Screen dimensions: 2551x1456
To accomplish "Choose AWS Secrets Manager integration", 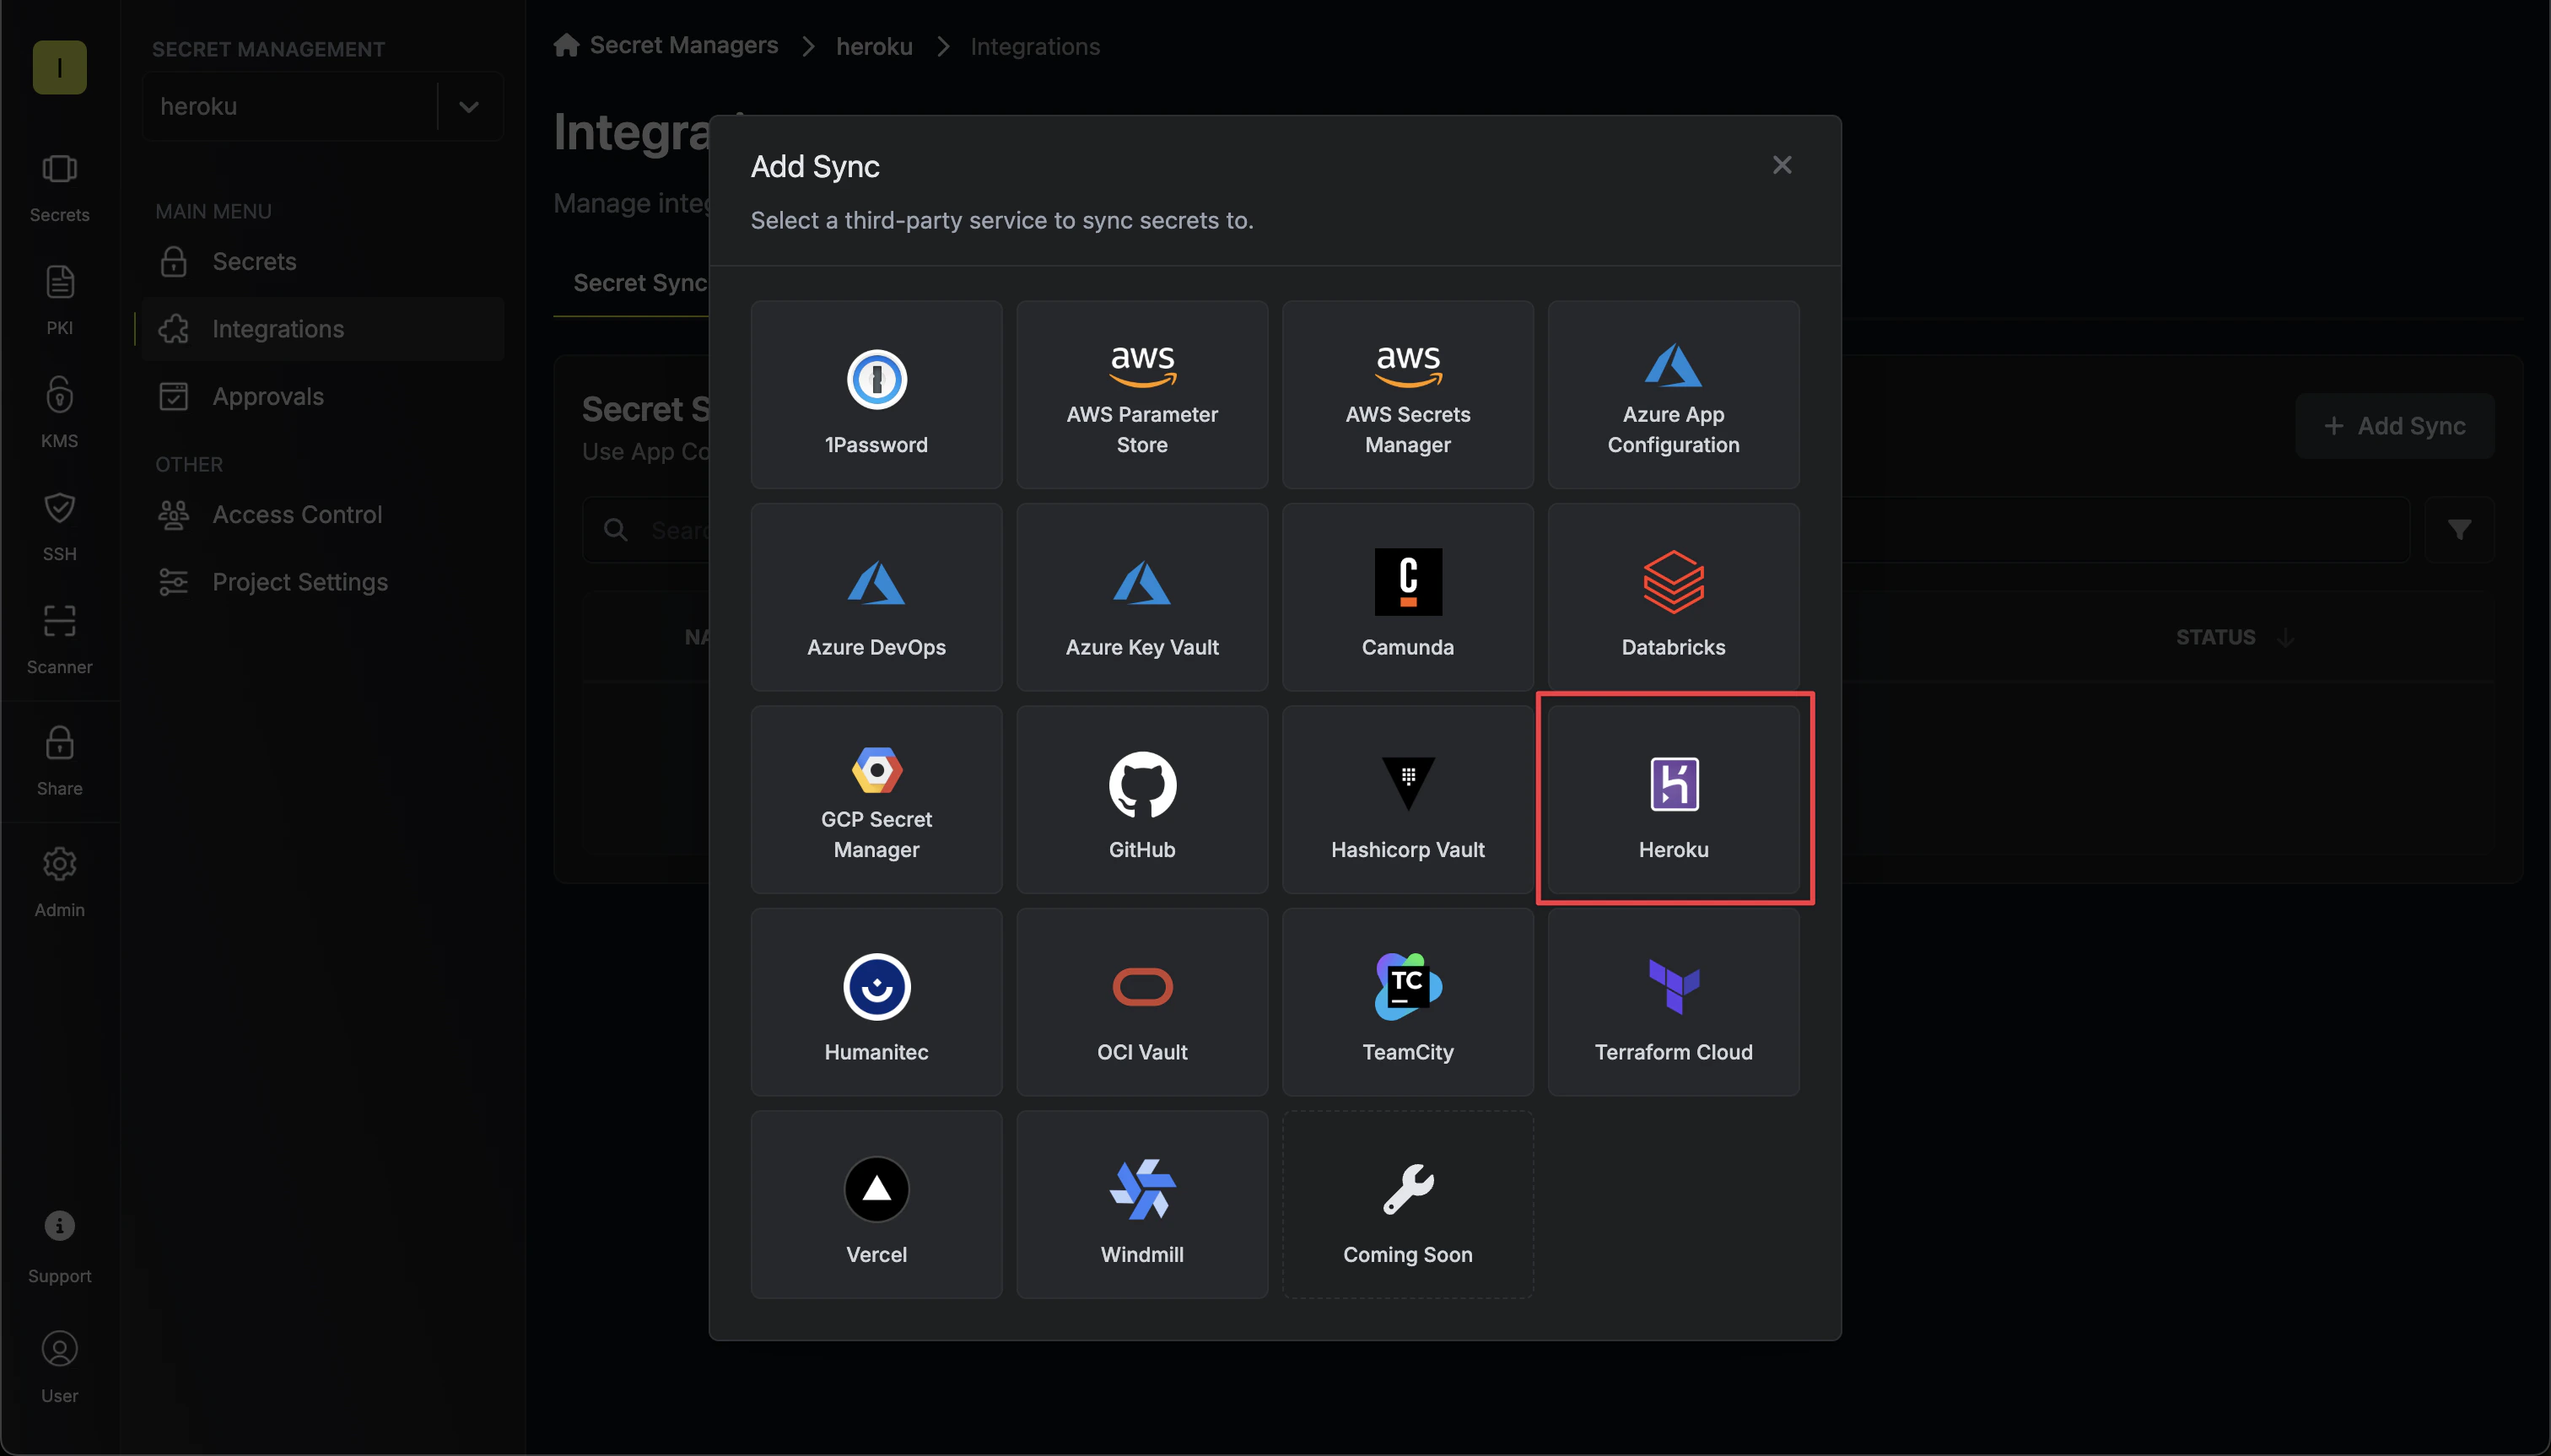I will pyautogui.click(x=1408, y=394).
